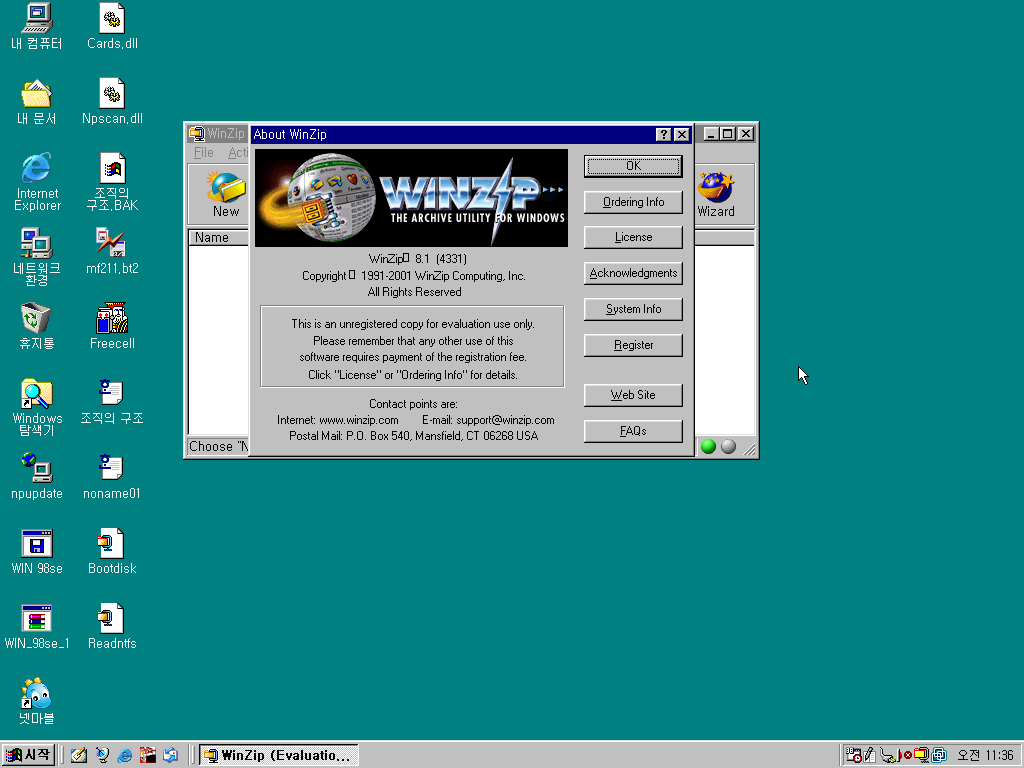Select the My Computer desktop icon
This screenshot has height=768, width=1024.
(x=37, y=27)
